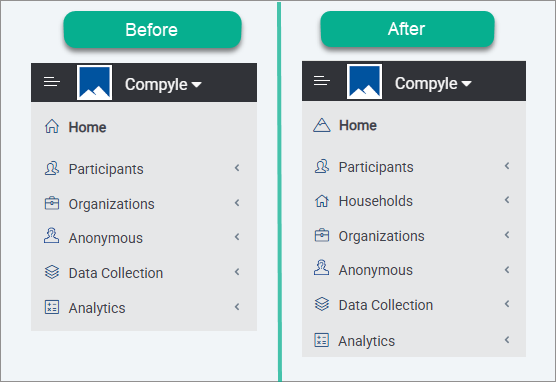Click the green After label button
Viewport: 556px width, 382px height.
407,29
